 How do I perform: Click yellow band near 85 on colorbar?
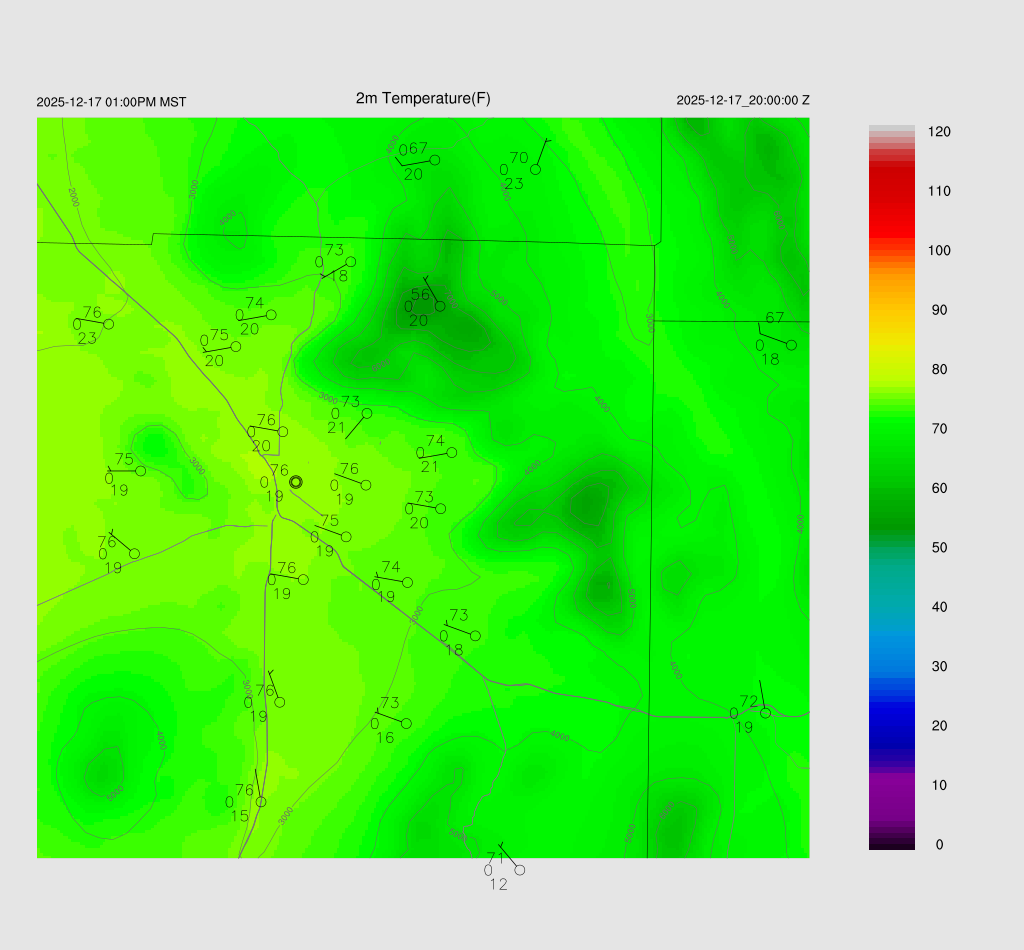892,340
